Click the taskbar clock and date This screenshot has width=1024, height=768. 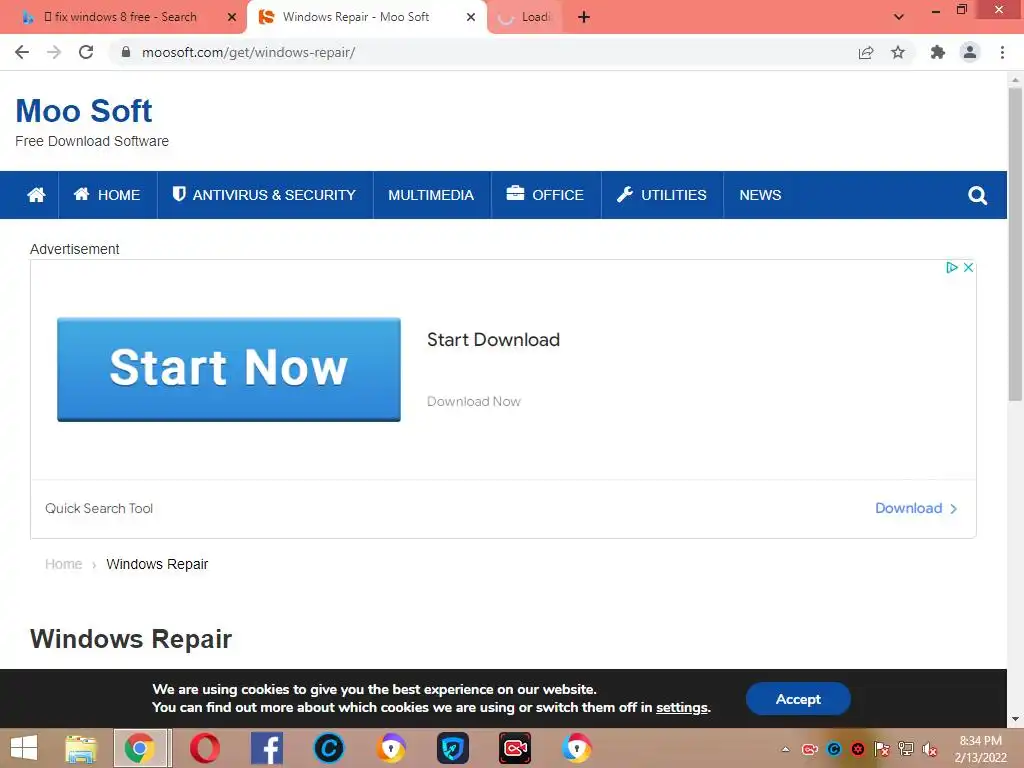pos(980,749)
